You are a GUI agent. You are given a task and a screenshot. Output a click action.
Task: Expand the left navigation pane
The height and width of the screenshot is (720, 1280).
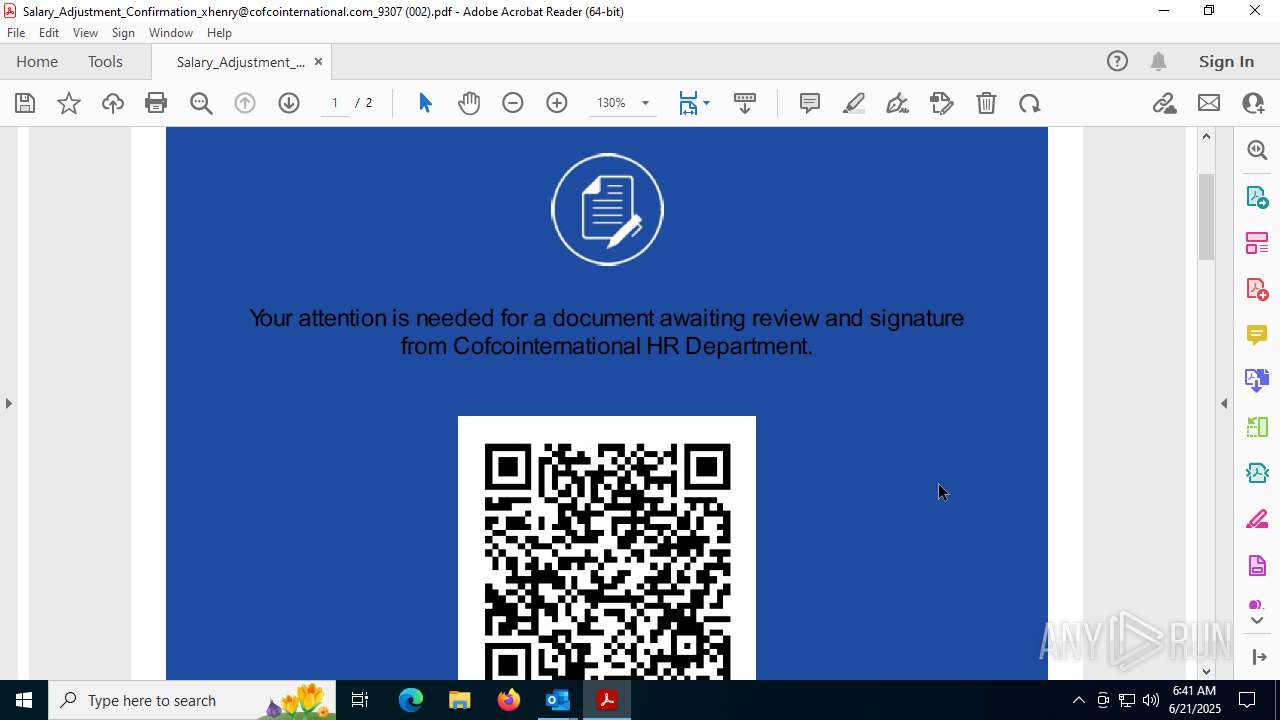point(8,403)
